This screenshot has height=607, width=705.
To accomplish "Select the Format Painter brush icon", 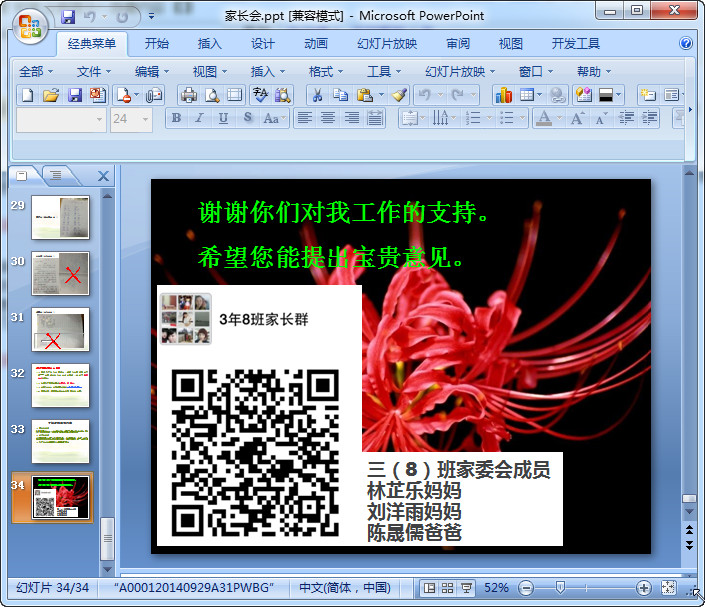I will [399, 95].
